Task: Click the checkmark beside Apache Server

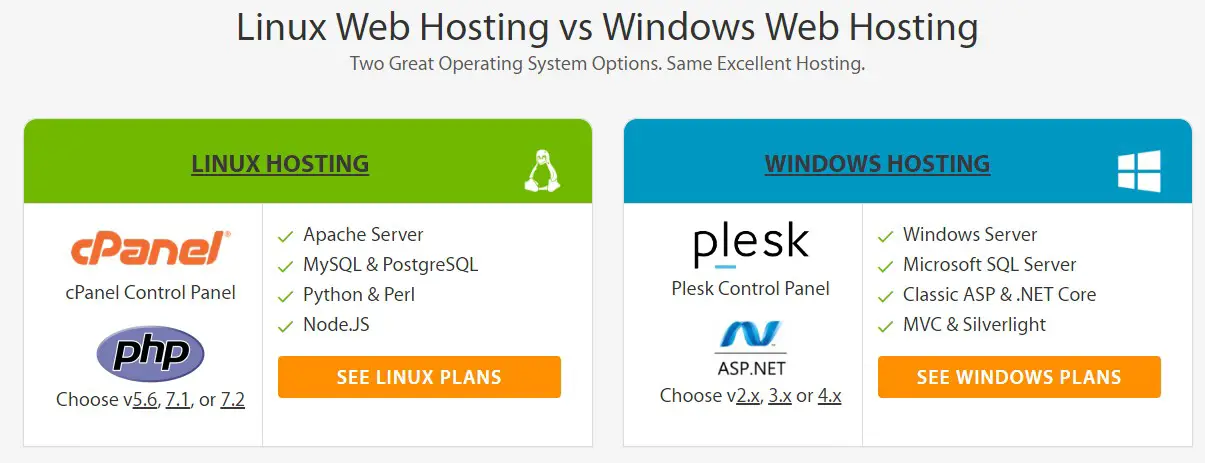Action: [285, 236]
